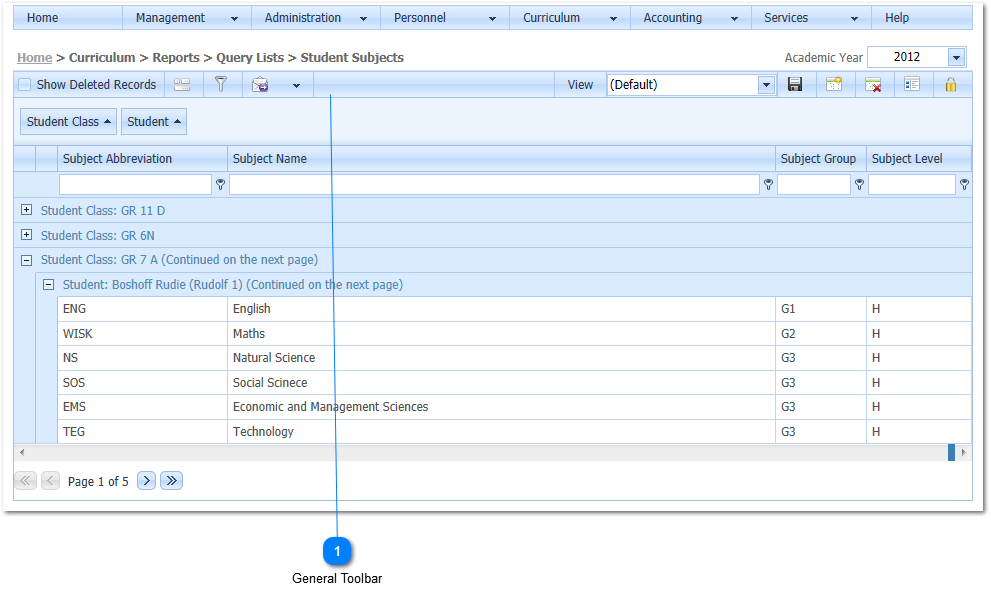
Task: Open Subject Abbreviation filter condition icon
Action: point(220,184)
